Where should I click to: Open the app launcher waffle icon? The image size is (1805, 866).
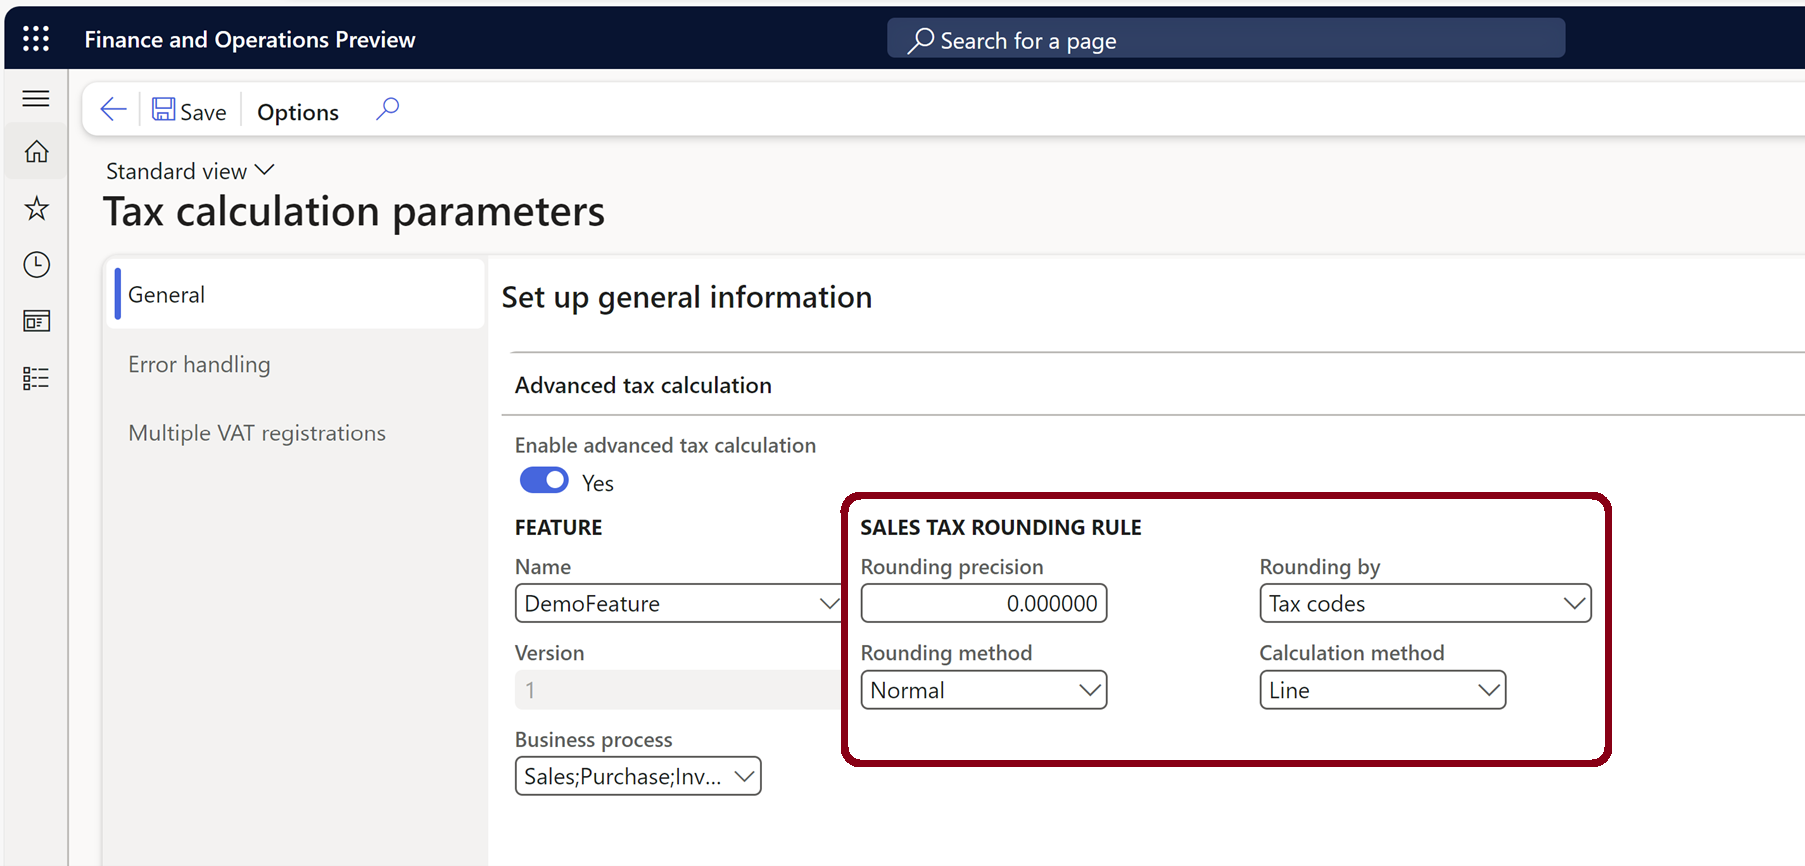(x=36, y=39)
